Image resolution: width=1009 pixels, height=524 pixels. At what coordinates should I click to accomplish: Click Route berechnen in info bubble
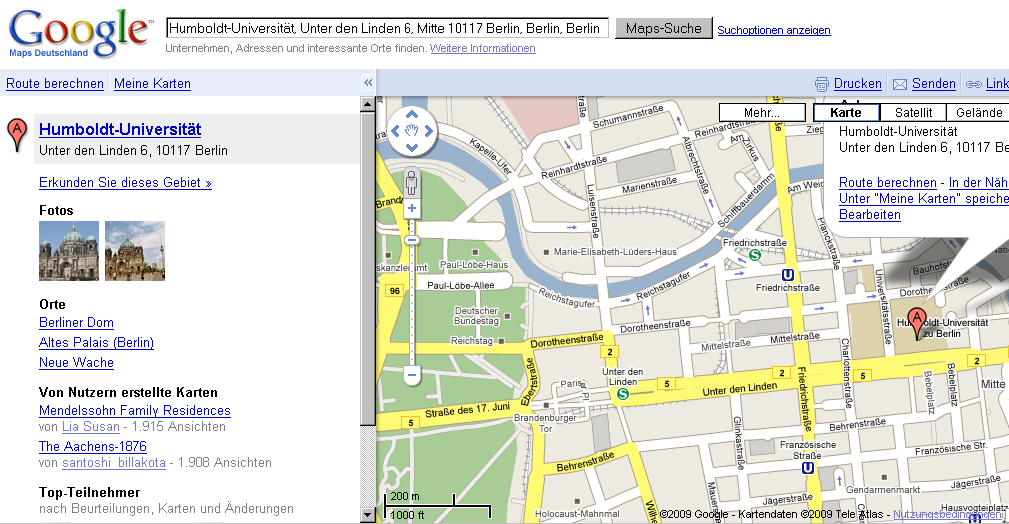pos(888,183)
